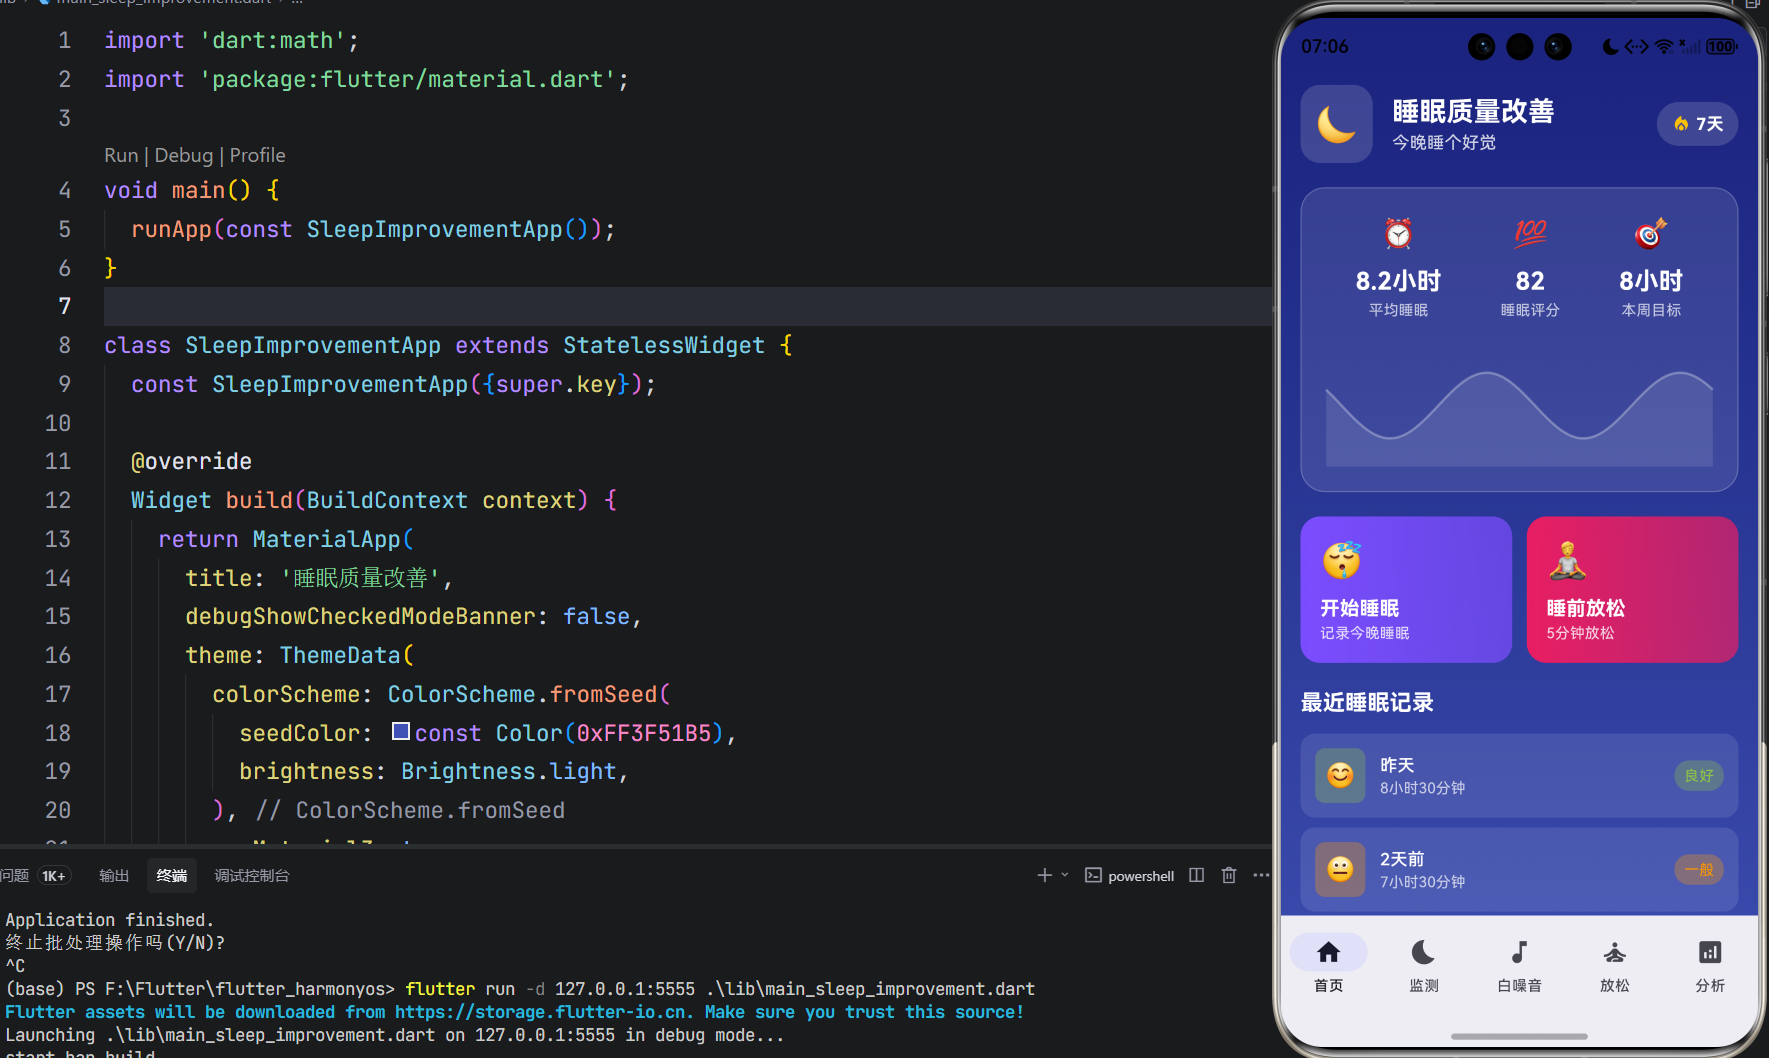The height and width of the screenshot is (1058, 1769).
Task: Click the 最近睡眠记录 section heading
Action: pyautogui.click(x=1367, y=702)
